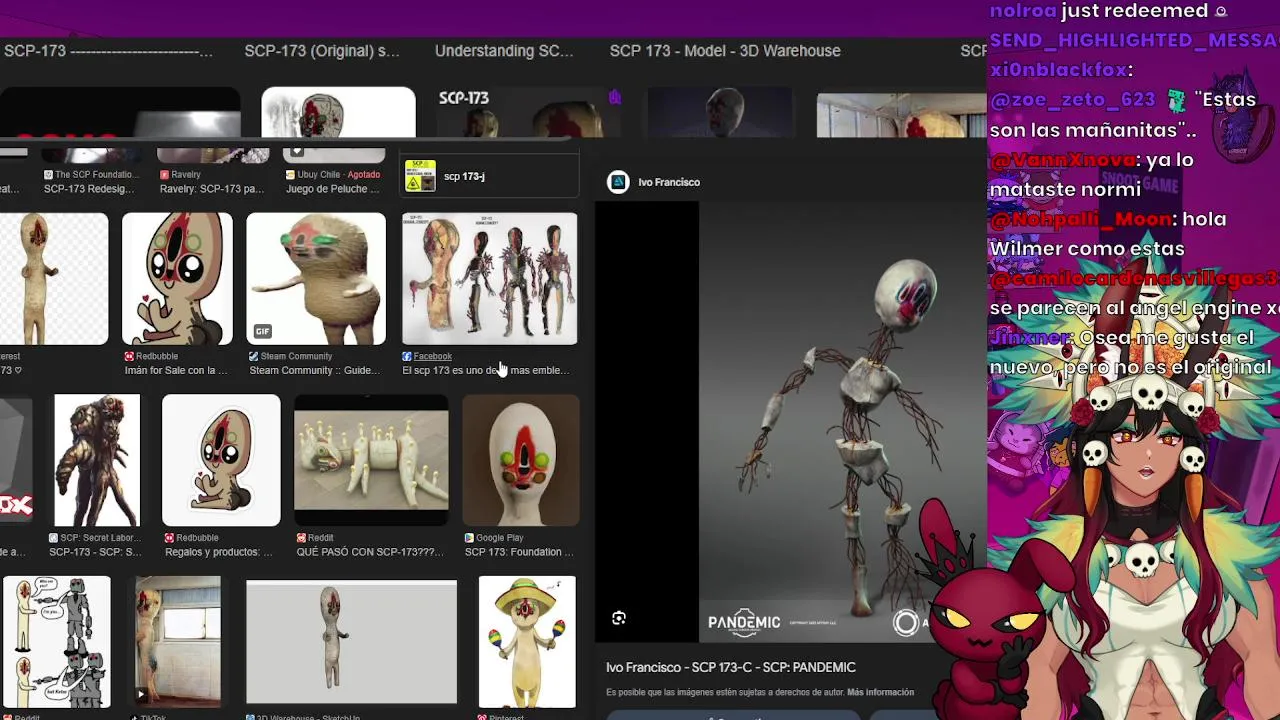The width and height of the screenshot is (1280, 720).
Task: Click the purple icon beside SCP-173 top thumbnail
Action: [615, 97]
